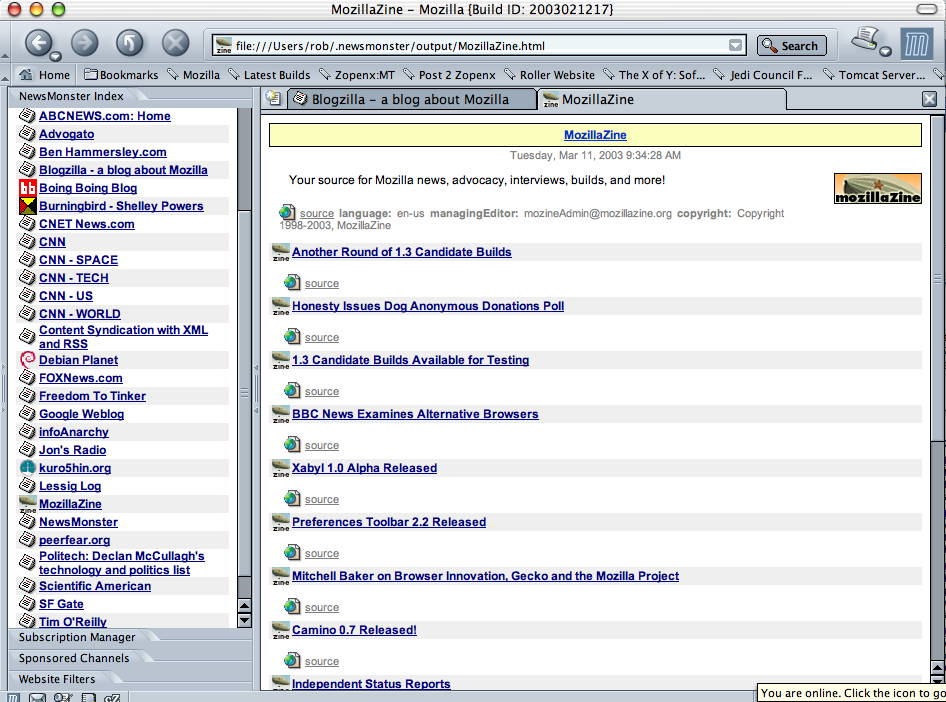Click the MozillaZine blimp icon in the sidebar
Image resolution: width=946 pixels, height=702 pixels.
pos(28,504)
